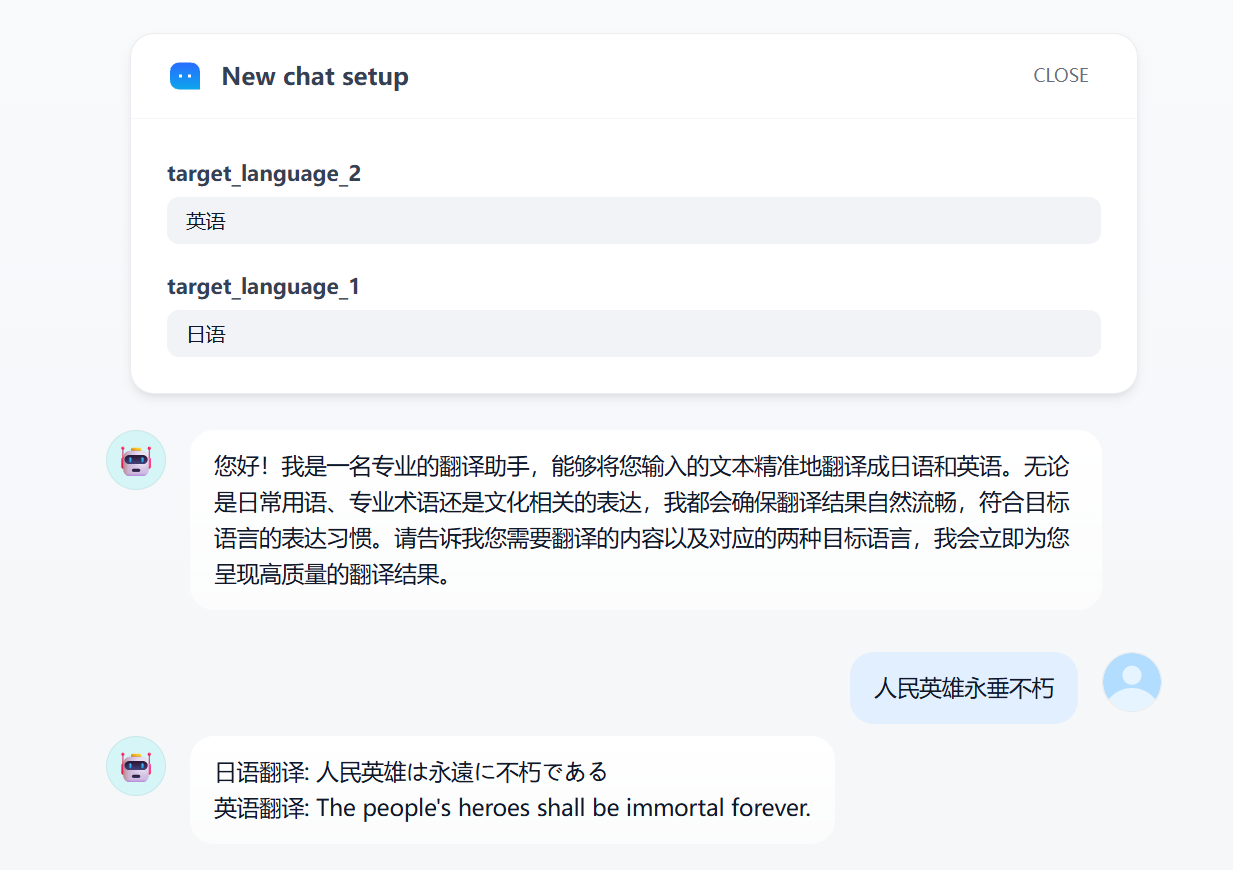Click the "New chat setup" title text

point(315,77)
